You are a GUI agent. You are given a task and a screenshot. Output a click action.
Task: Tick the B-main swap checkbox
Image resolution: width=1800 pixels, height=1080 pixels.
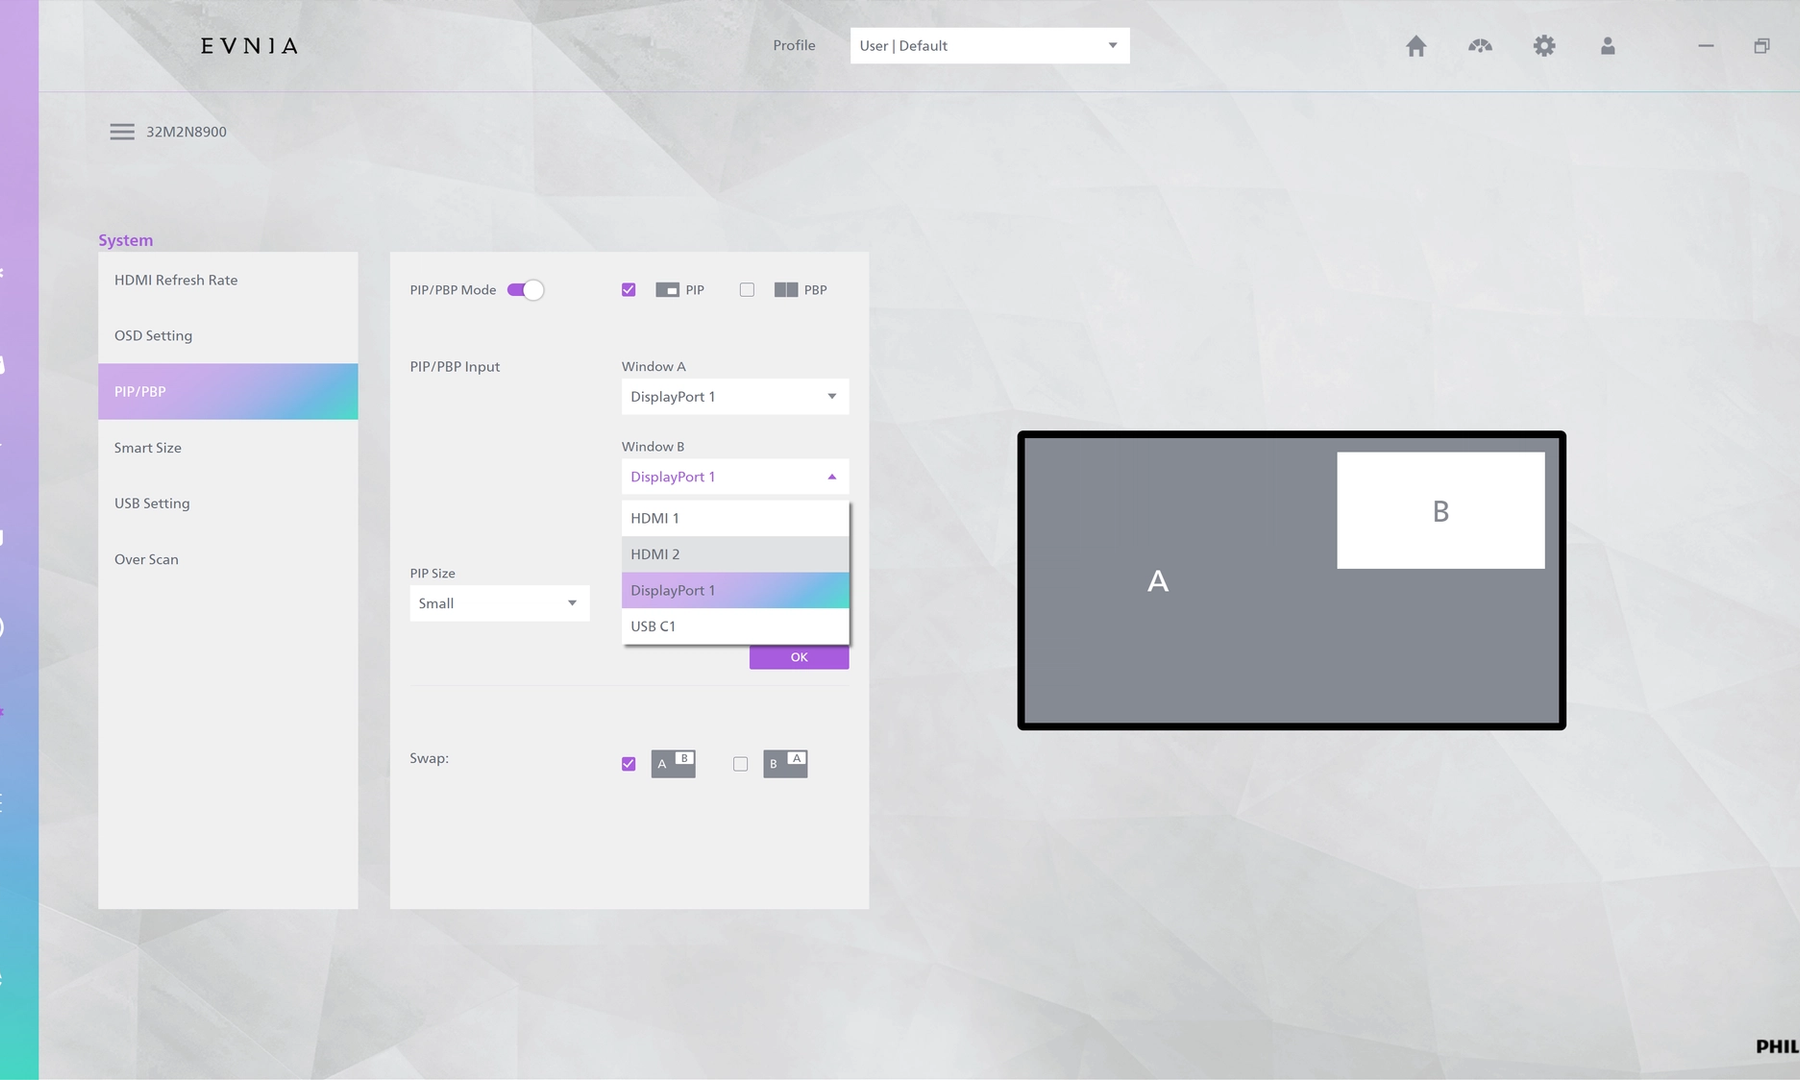tap(740, 764)
